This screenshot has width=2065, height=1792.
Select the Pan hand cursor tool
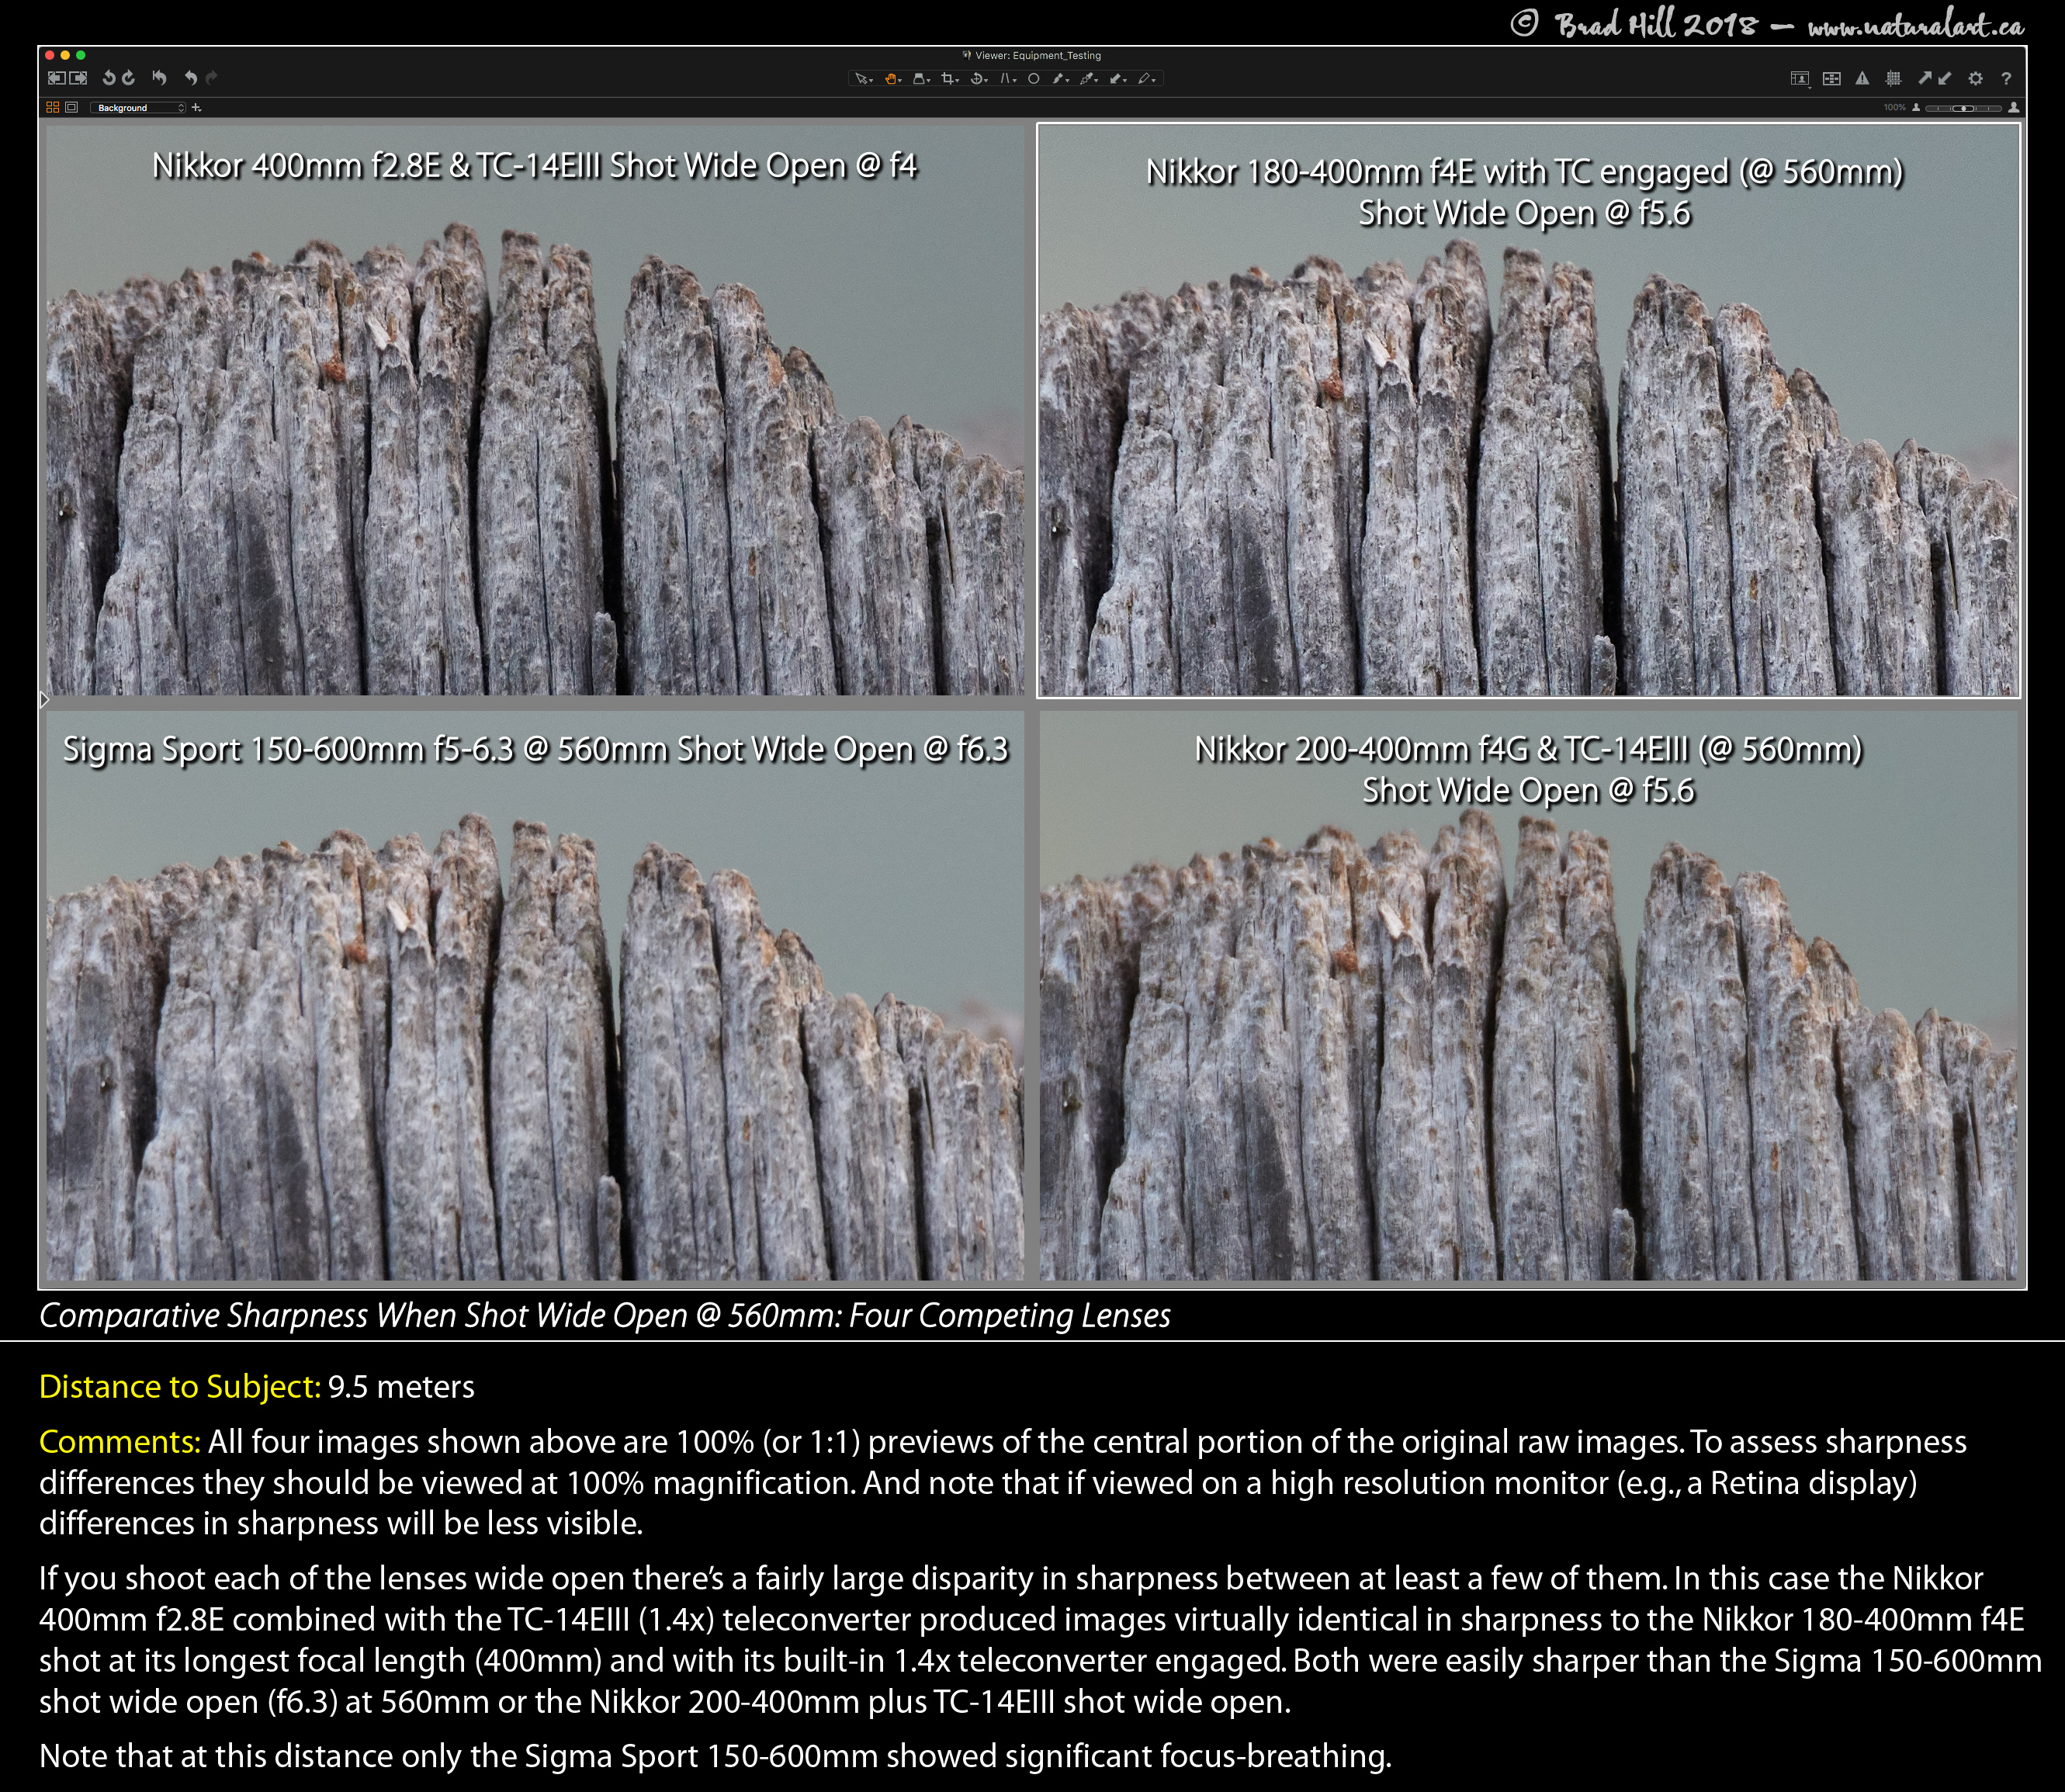891,79
